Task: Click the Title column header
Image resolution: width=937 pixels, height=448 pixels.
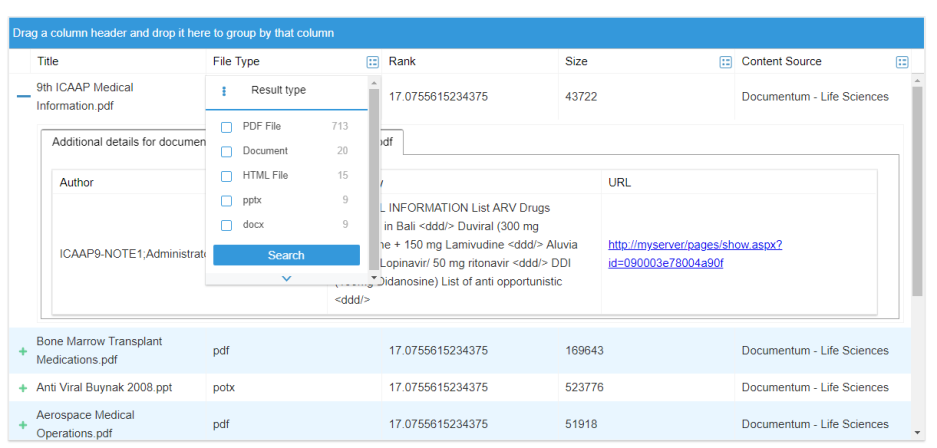Action: 48,62
